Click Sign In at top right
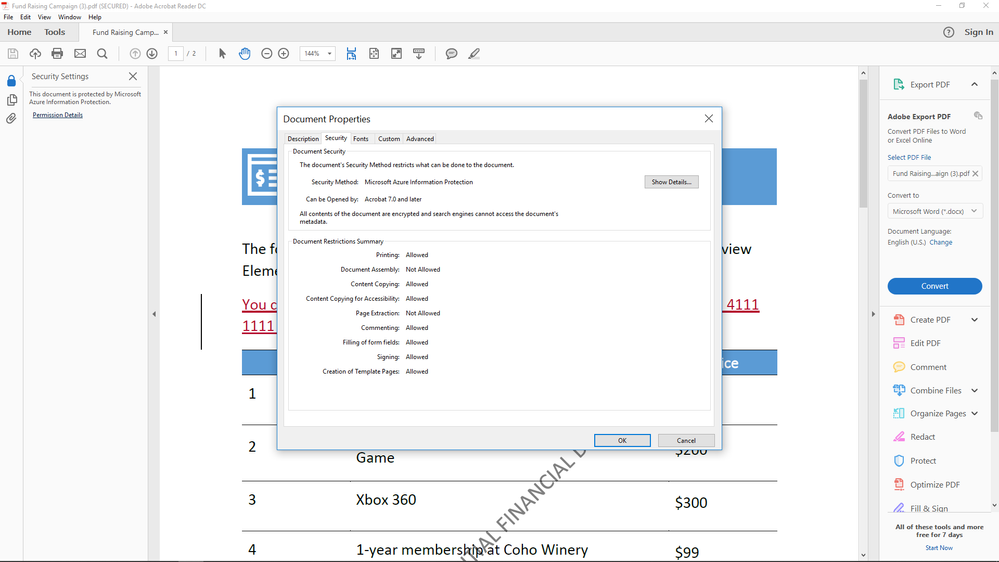Image resolution: width=999 pixels, height=562 pixels. point(979,32)
